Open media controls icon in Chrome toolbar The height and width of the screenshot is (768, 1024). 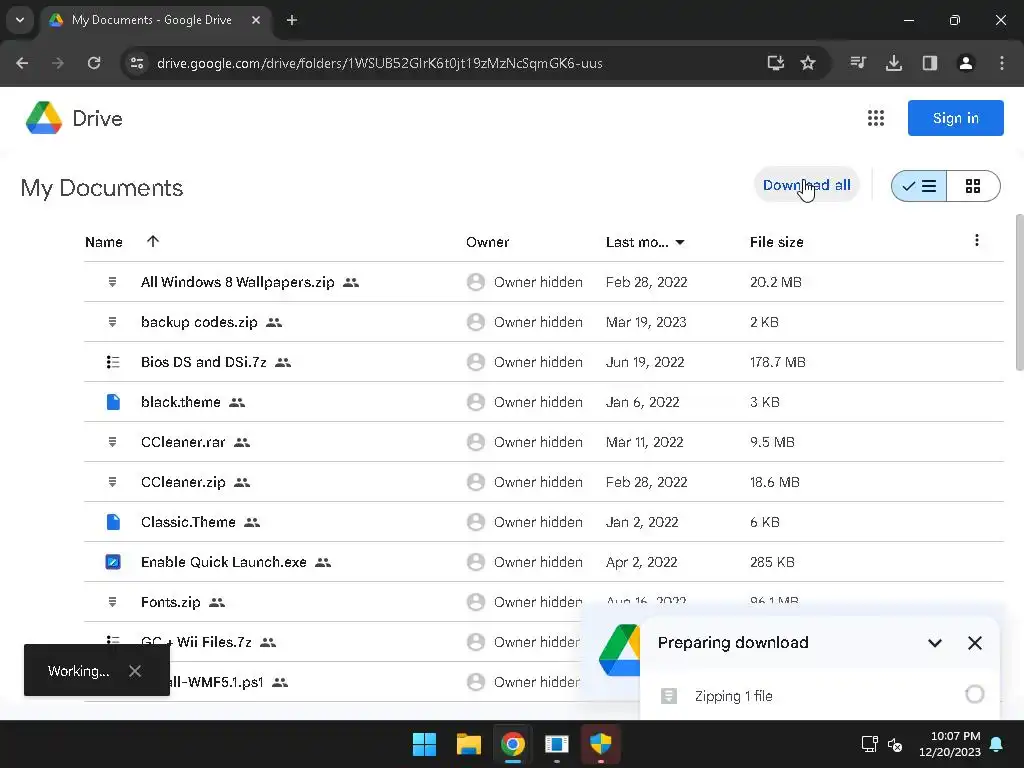pyautogui.click(x=858, y=63)
